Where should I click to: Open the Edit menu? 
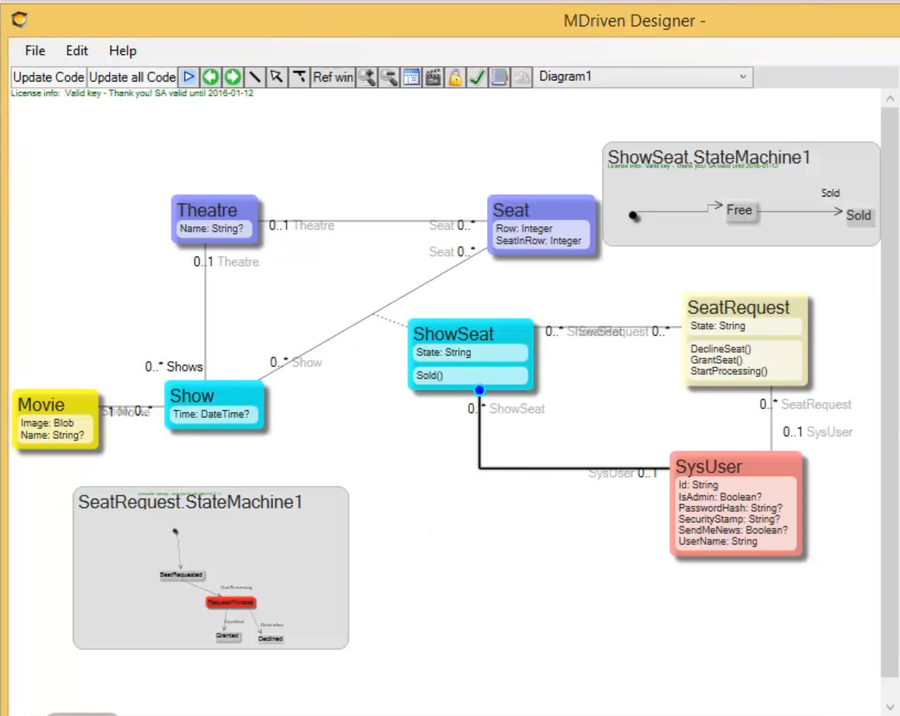coord(76,50)
